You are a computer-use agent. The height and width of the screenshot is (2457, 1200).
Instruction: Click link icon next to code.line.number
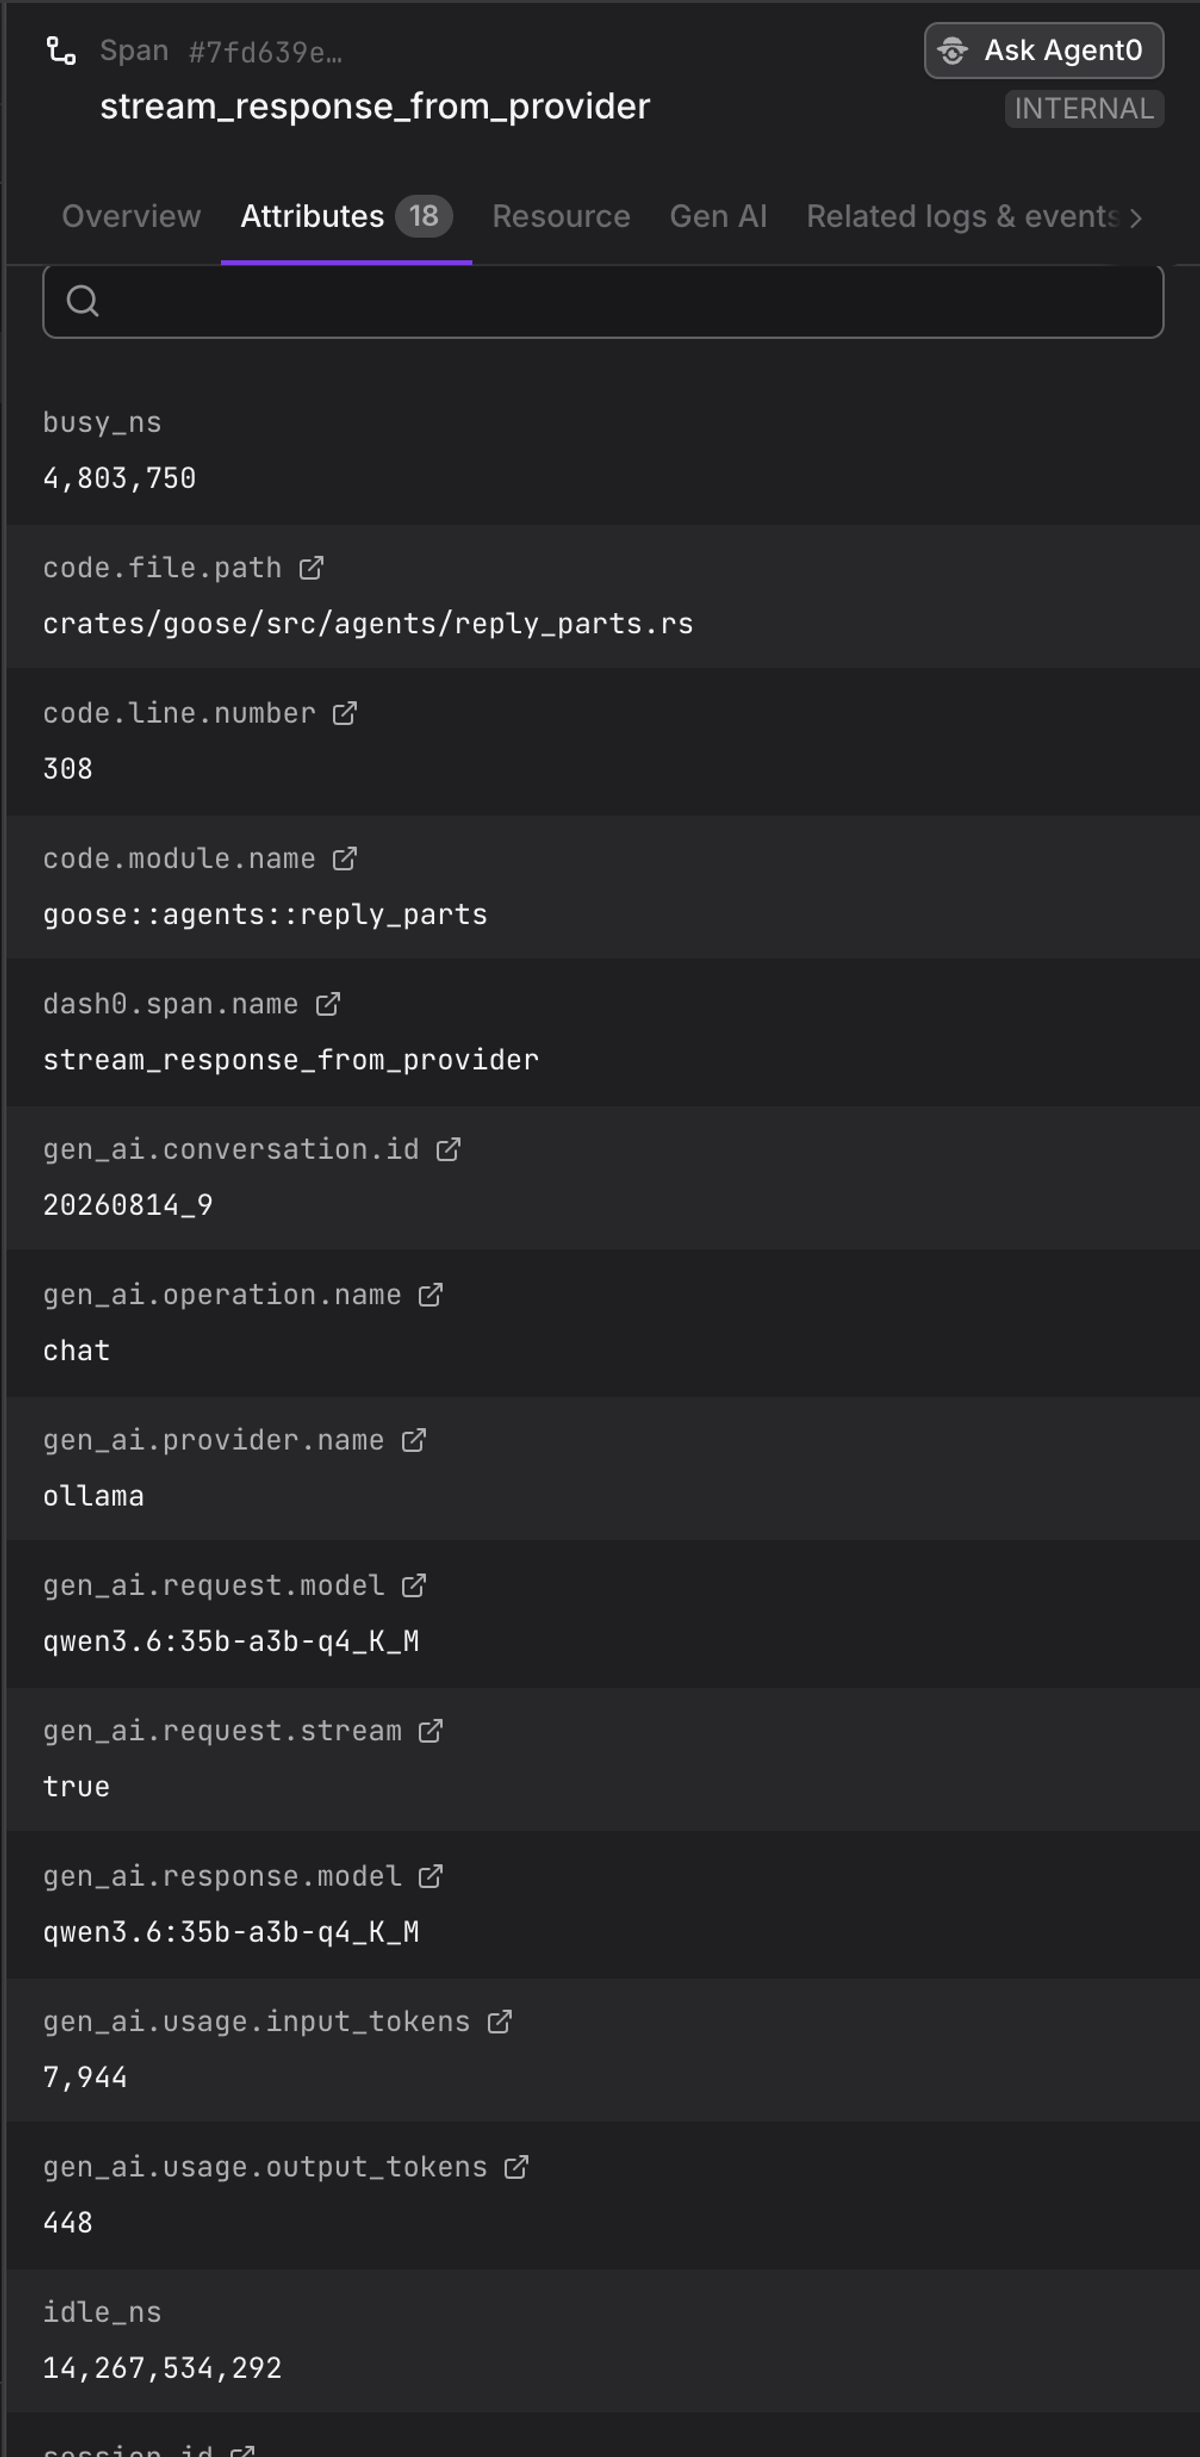pos(344,713)
